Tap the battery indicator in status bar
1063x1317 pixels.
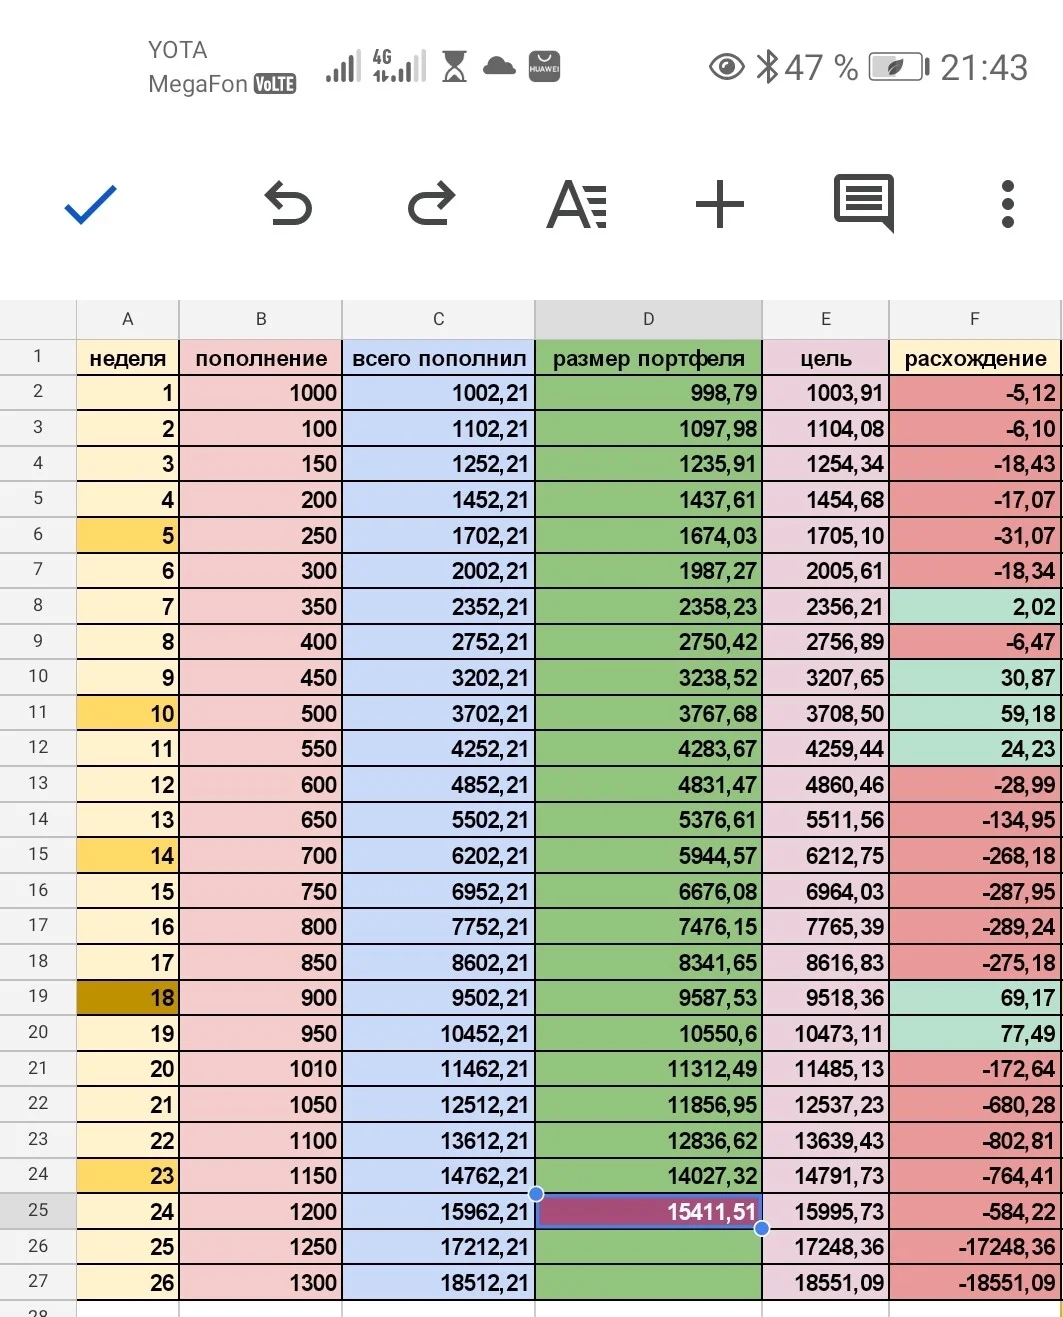(x=898, y=67)
